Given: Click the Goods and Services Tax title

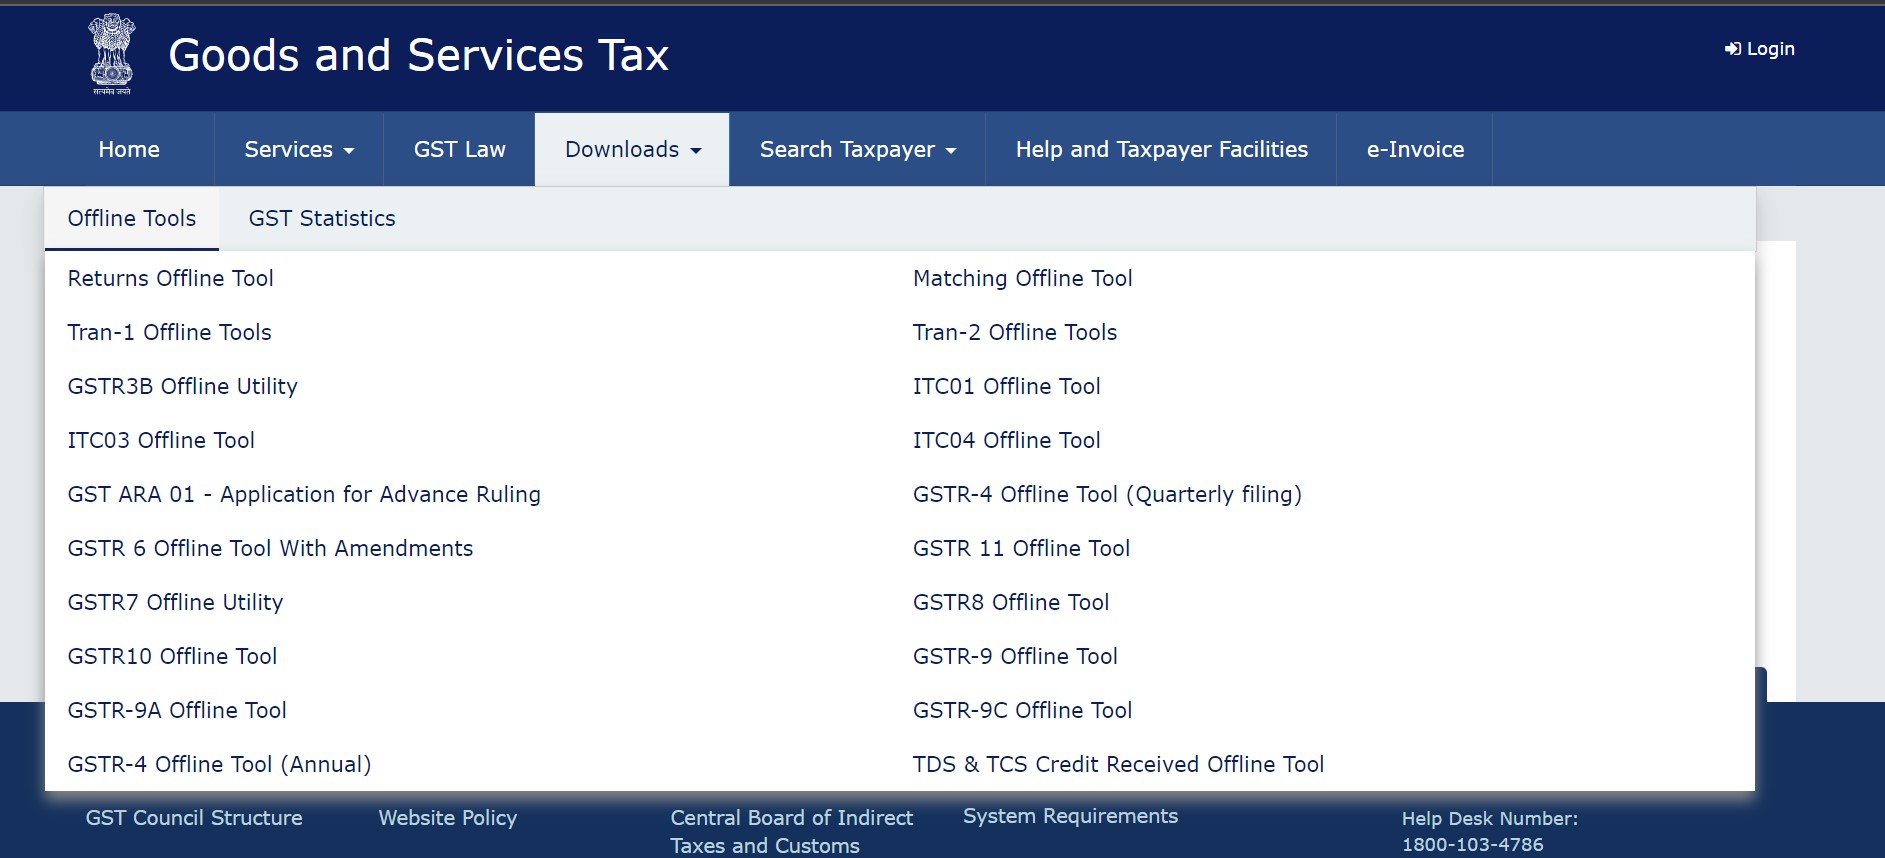Looking at the screenshot, I should (418, 55).
